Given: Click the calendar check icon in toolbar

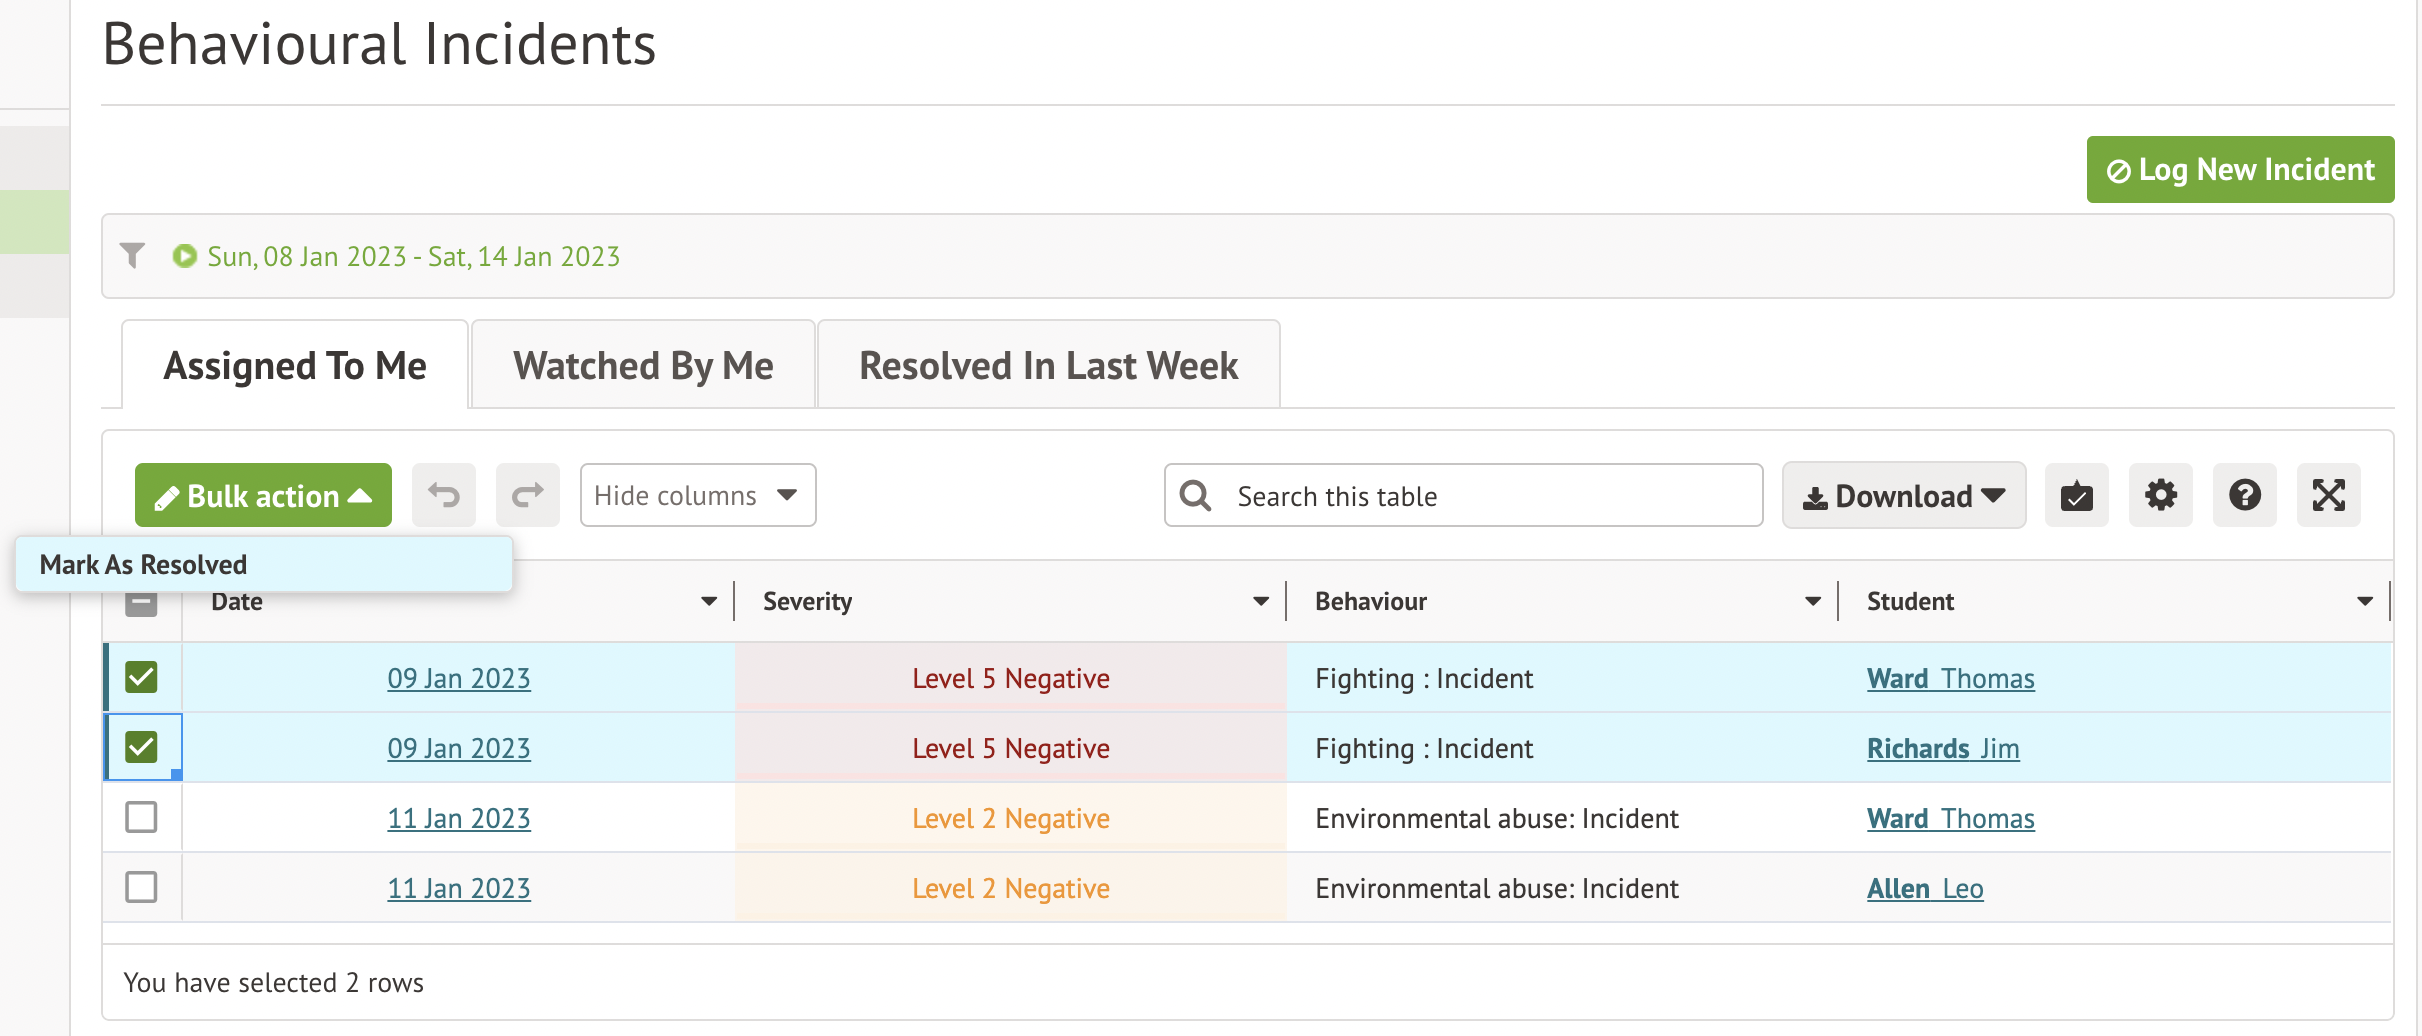Looking at the screenshot, I should 2076,495.
